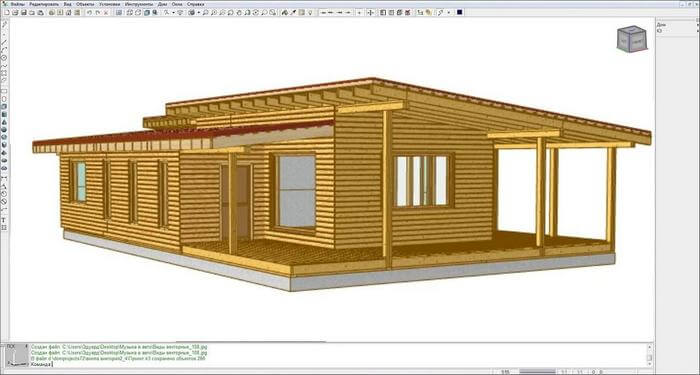The width and height of the screenshot is (700, 375).
Task: Expand the dropdown arrow before the move cross icon
Action: click(x=359, y=12)
